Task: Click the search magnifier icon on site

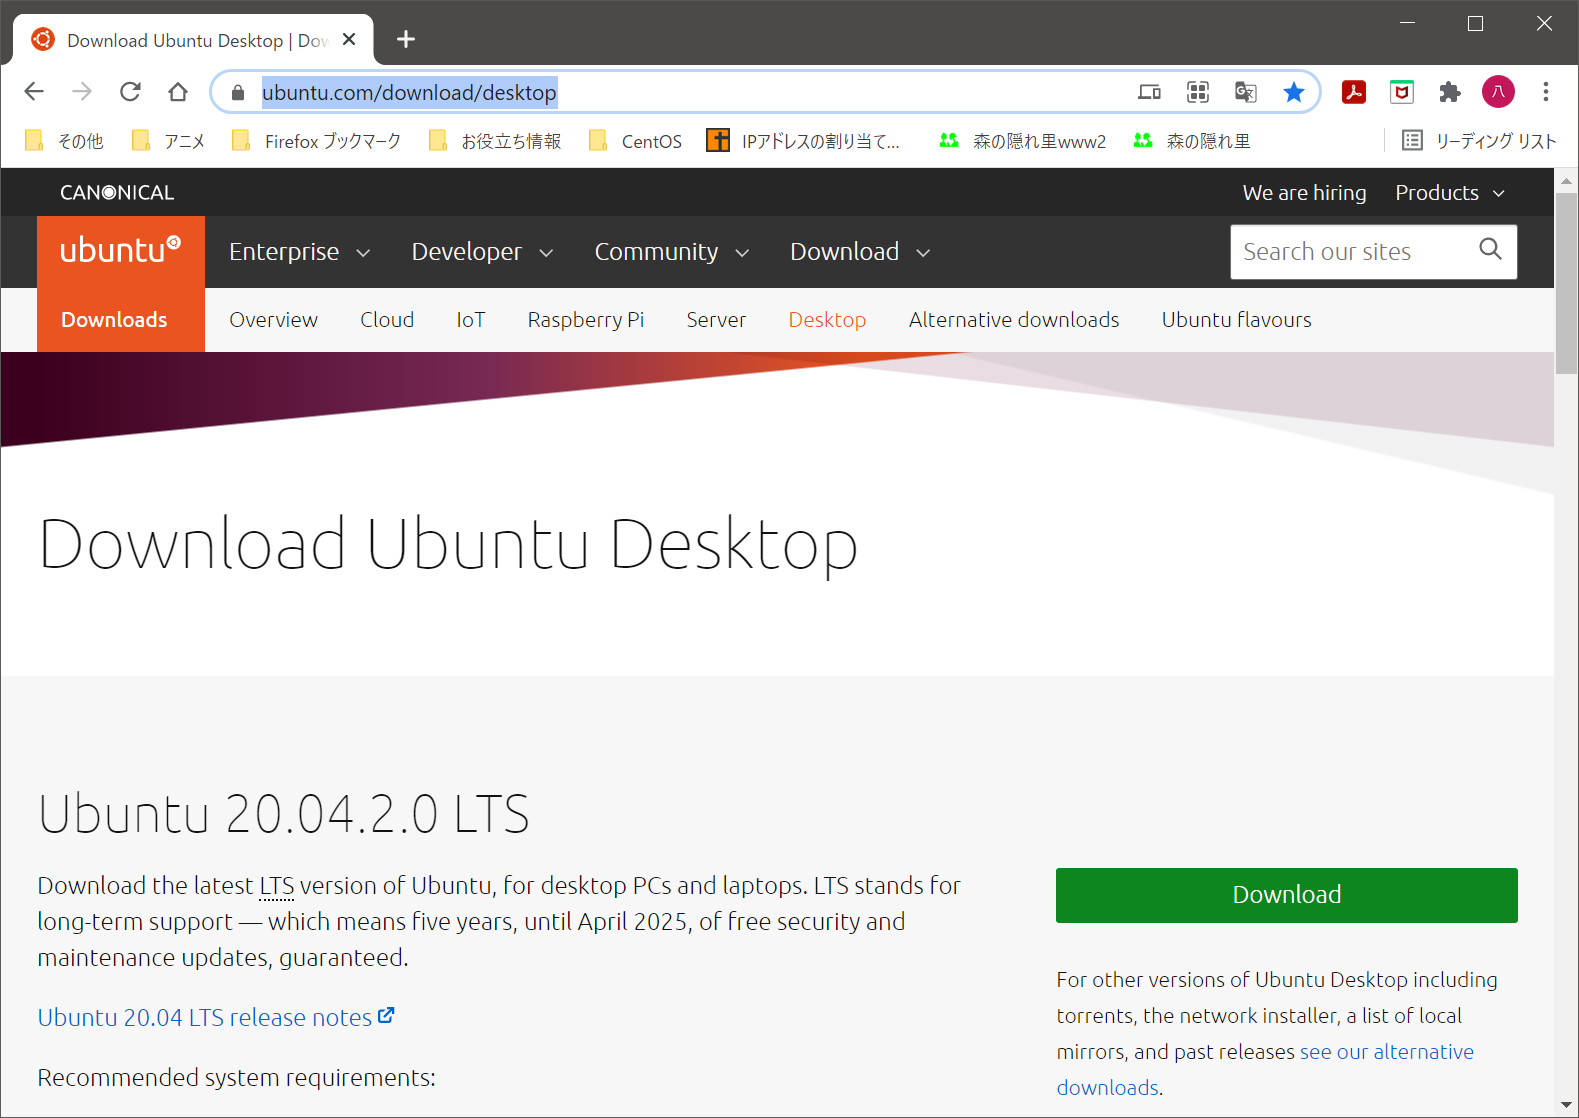Action: (1490, 249)
